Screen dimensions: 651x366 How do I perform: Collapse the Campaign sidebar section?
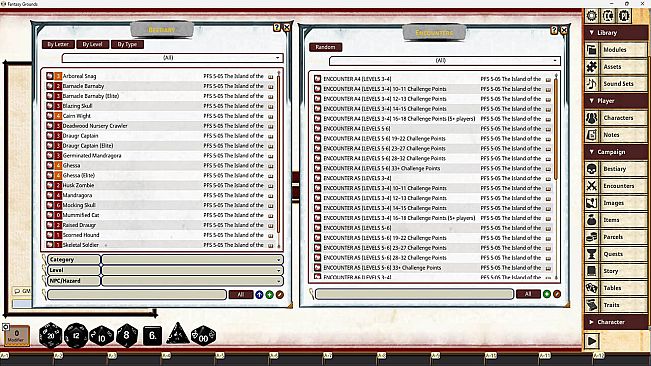point(616,152)
